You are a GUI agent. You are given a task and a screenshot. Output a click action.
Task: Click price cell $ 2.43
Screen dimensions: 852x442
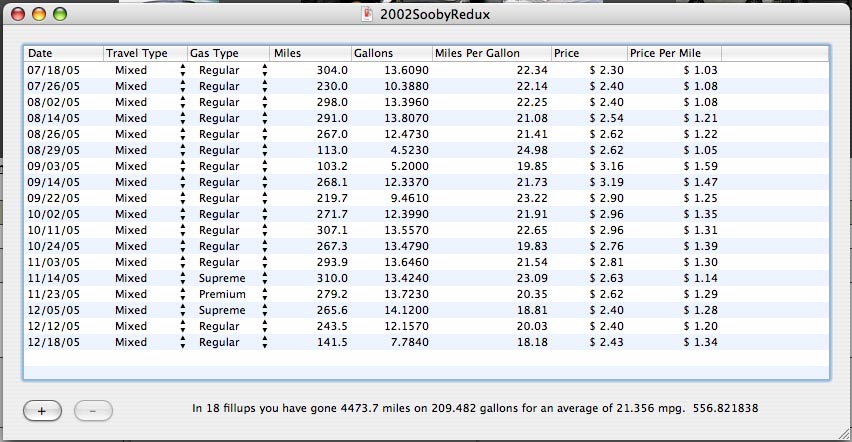coord(606,342)
